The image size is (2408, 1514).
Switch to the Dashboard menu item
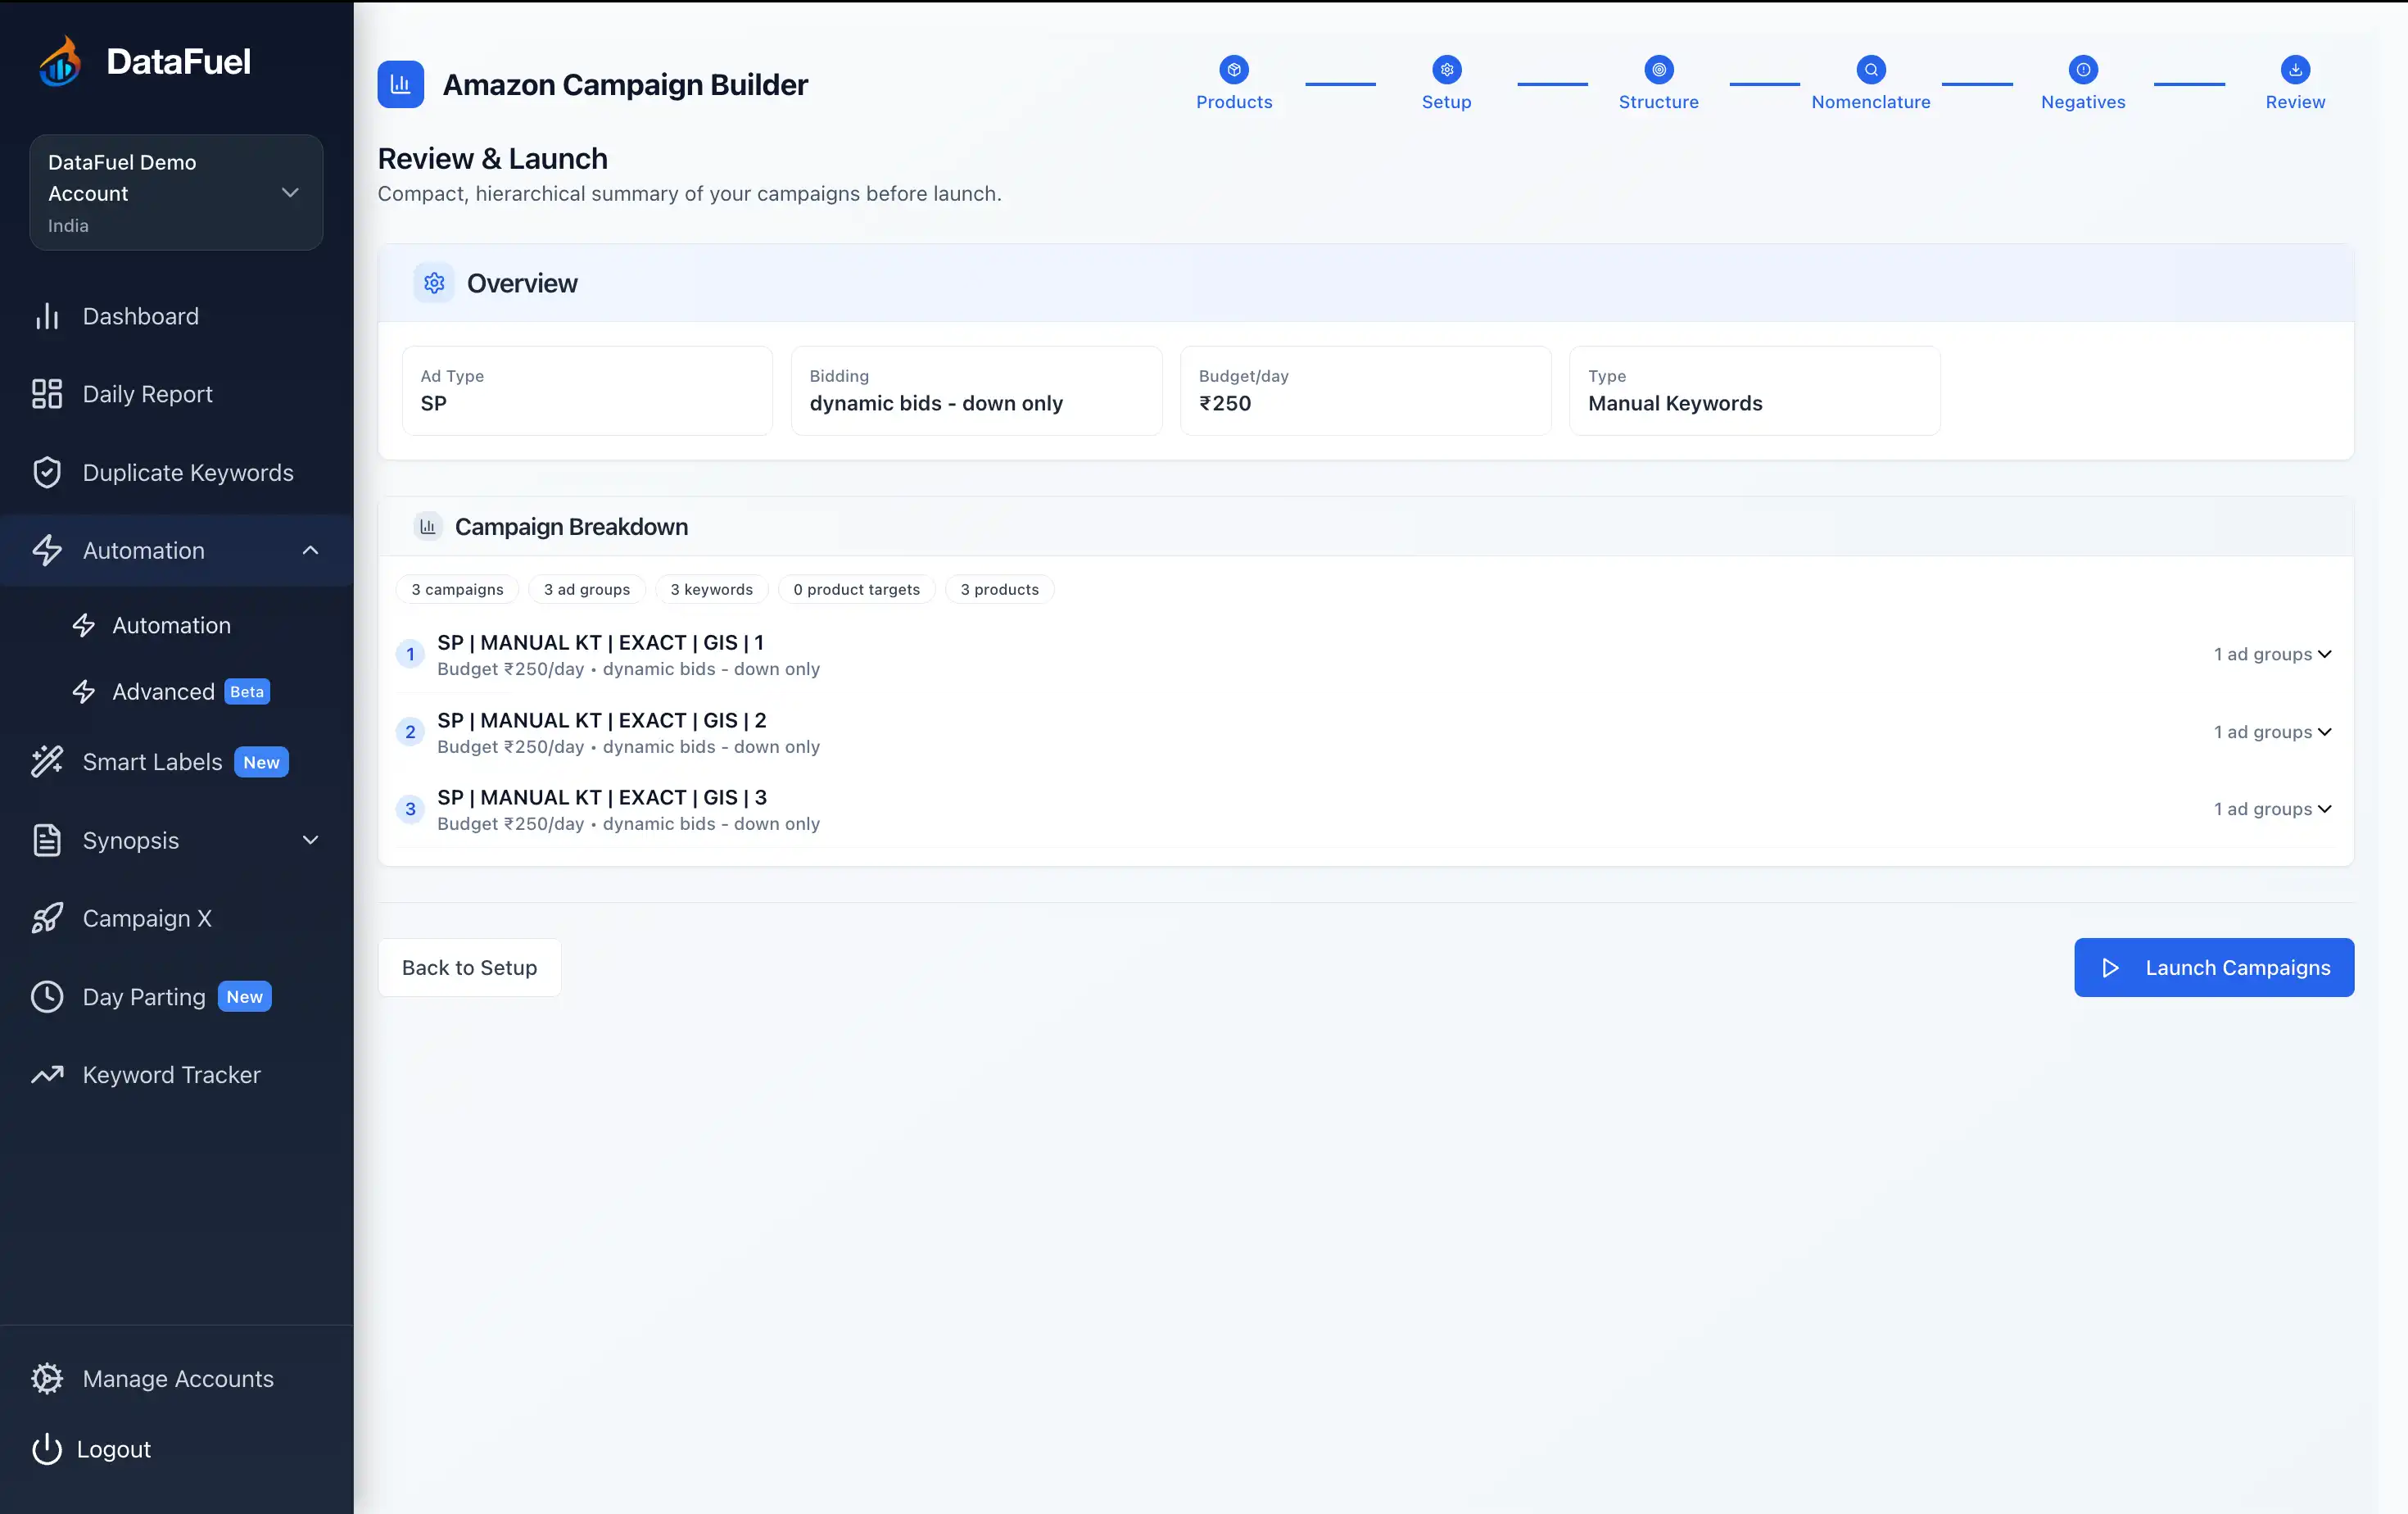(140, 316)
